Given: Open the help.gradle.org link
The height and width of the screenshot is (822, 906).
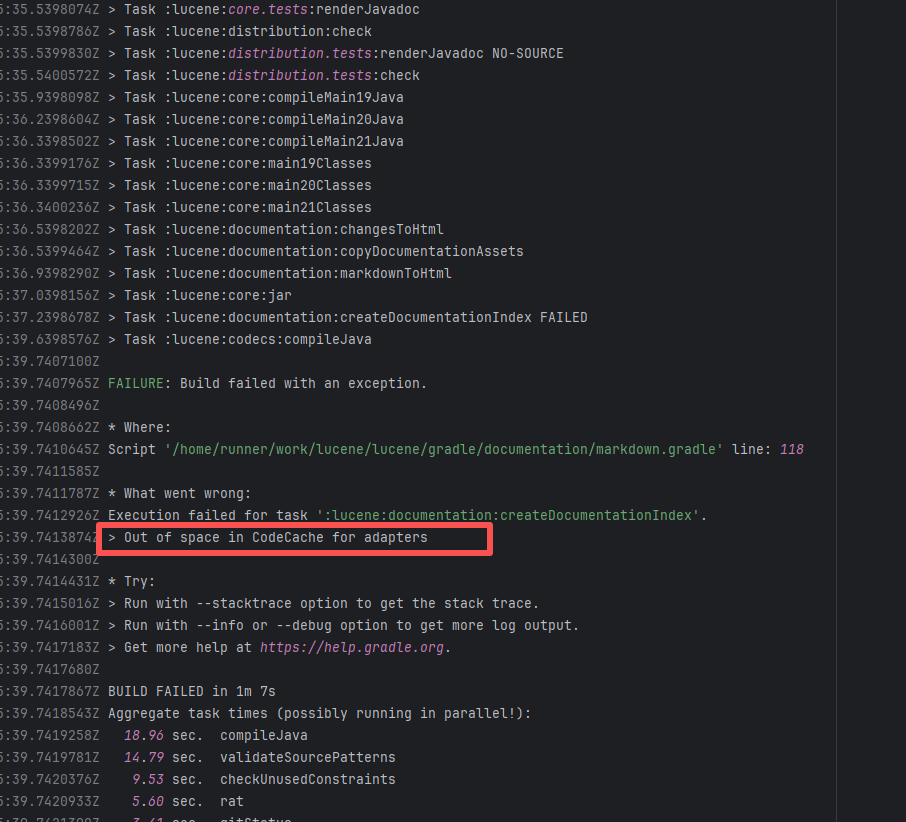Looking at the screenshot, I should [x=354, y=647].
